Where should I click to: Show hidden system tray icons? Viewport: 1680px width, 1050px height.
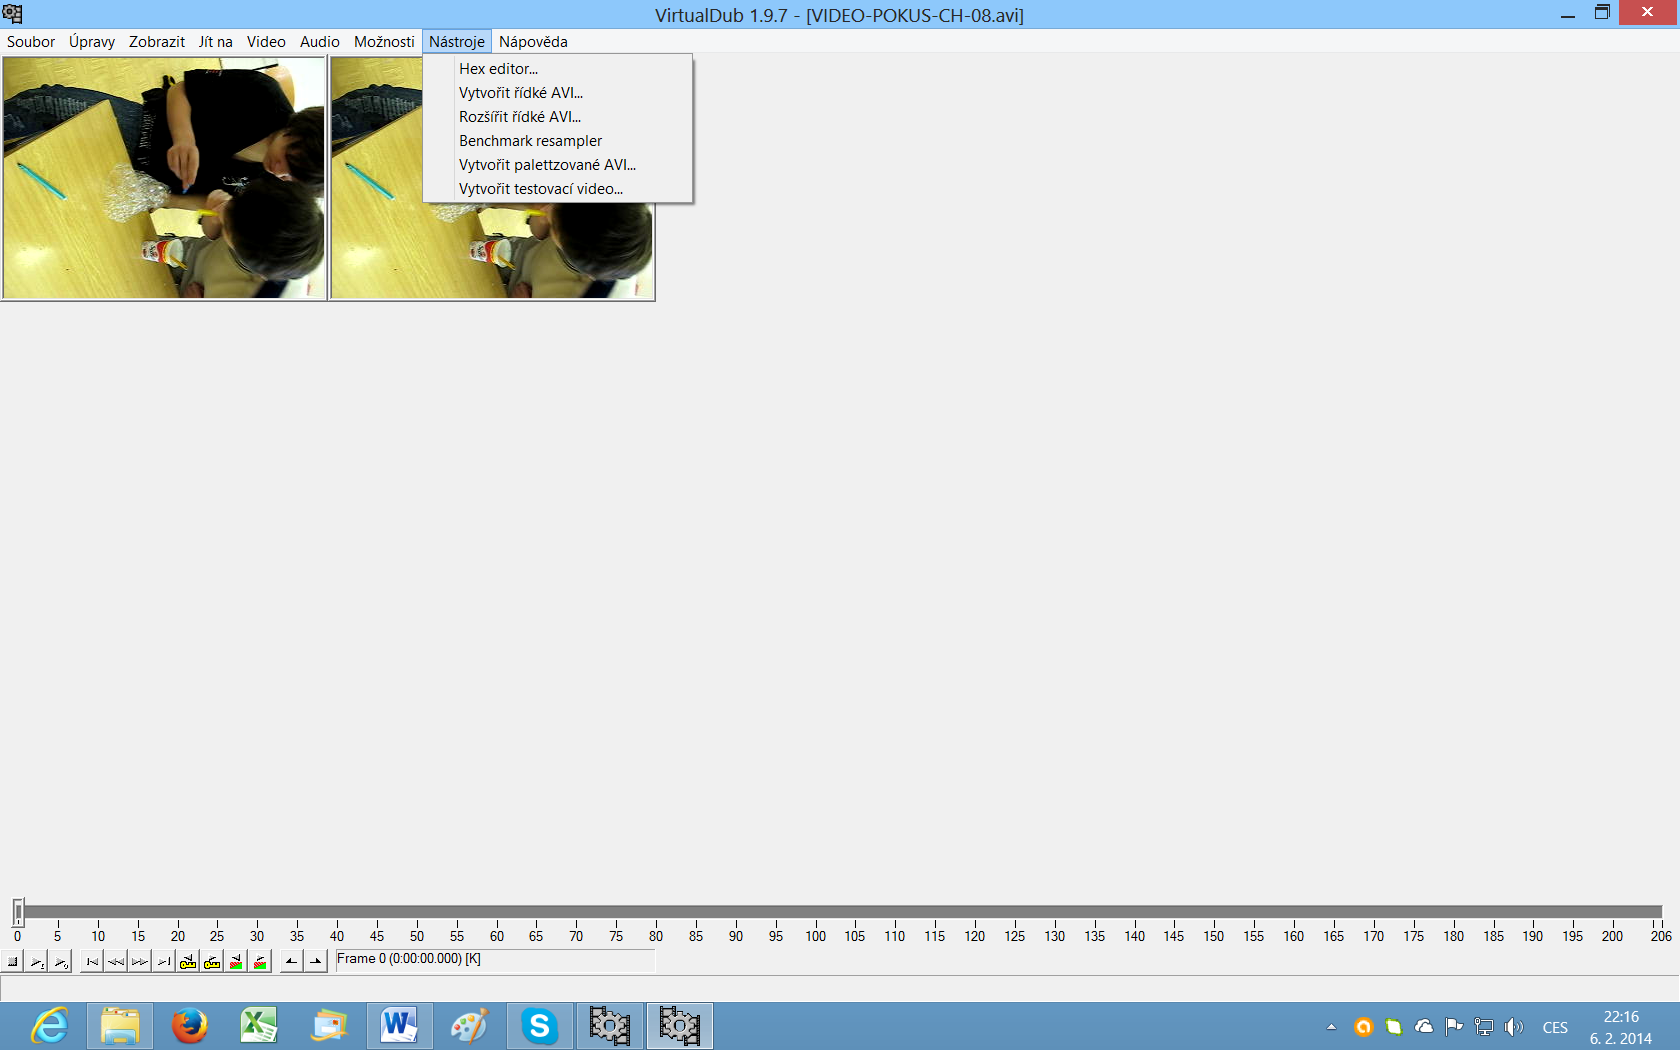point(1331,1027)
